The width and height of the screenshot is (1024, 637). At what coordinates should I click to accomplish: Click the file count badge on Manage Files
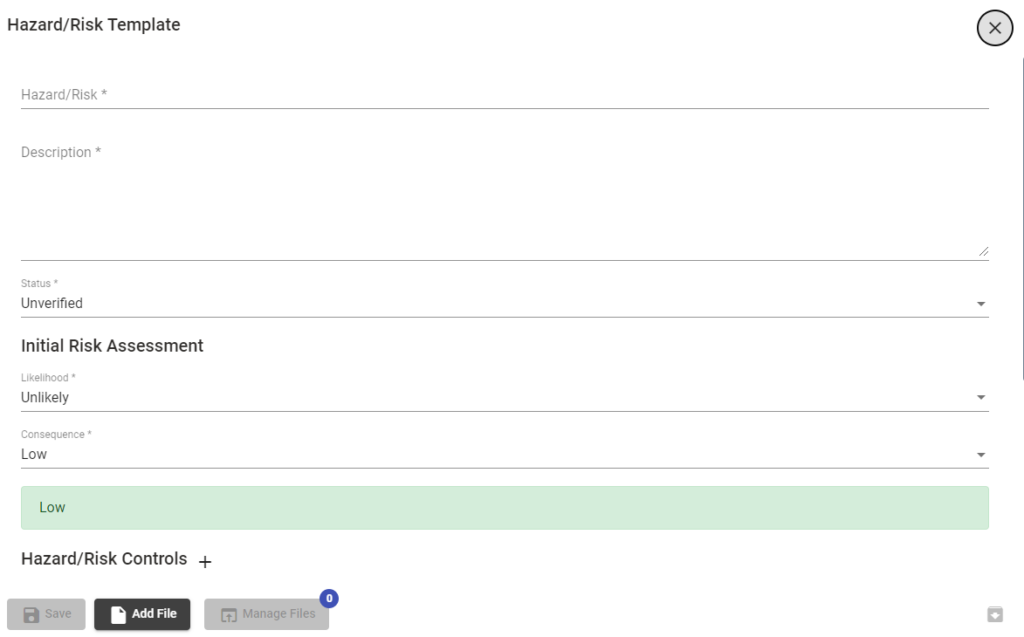(329, 598)
